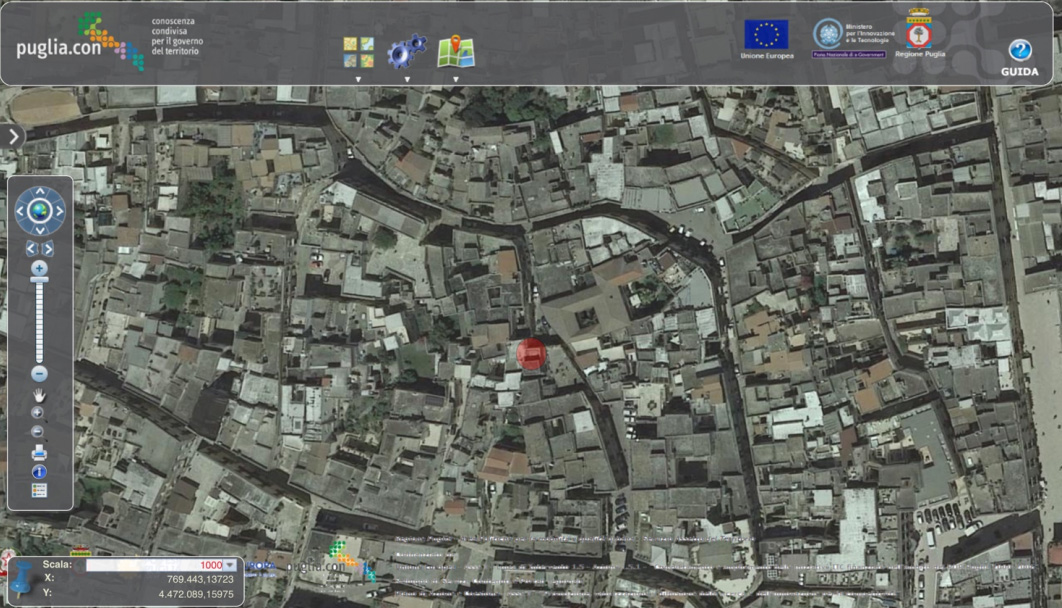Select the hand pan tool
Image resolution: width=1062 pixels, height=608 pixels.
39,395
